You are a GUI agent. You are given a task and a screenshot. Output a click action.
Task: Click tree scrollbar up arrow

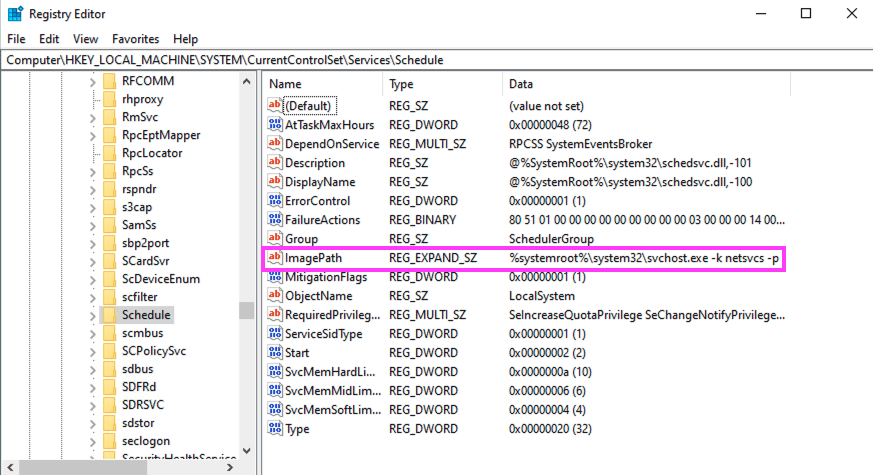[247, 81]
